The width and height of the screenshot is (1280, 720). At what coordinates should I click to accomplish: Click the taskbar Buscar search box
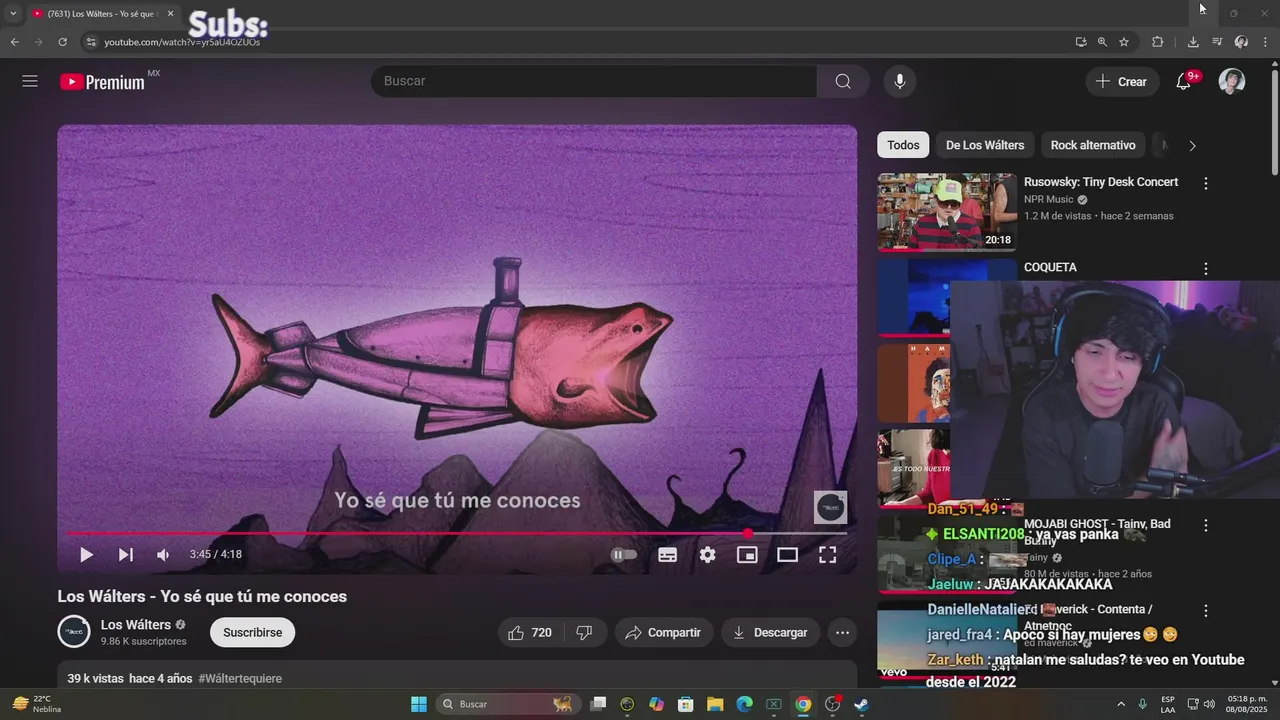(510, 704)
